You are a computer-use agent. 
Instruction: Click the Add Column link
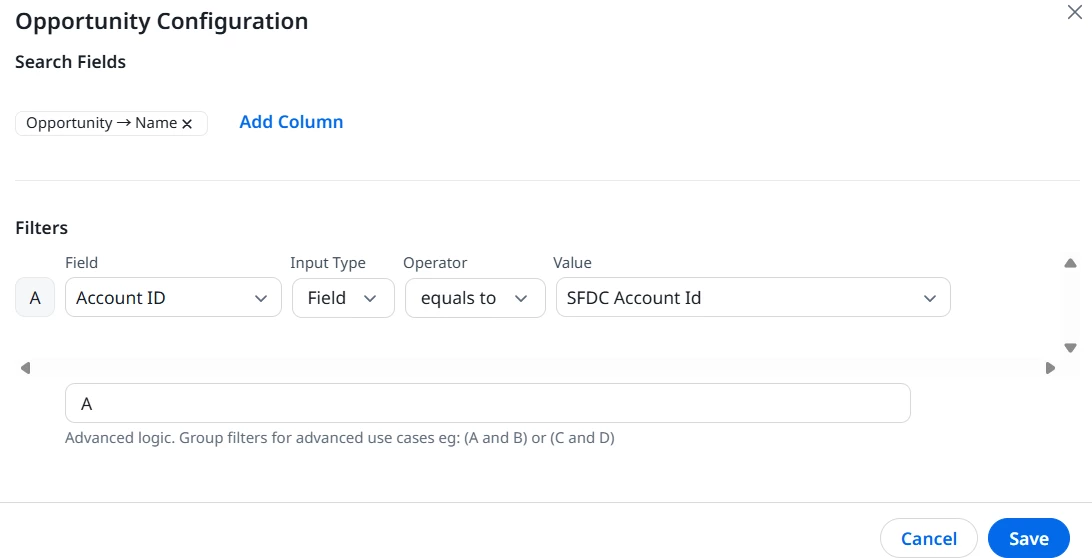click(291, 122)
